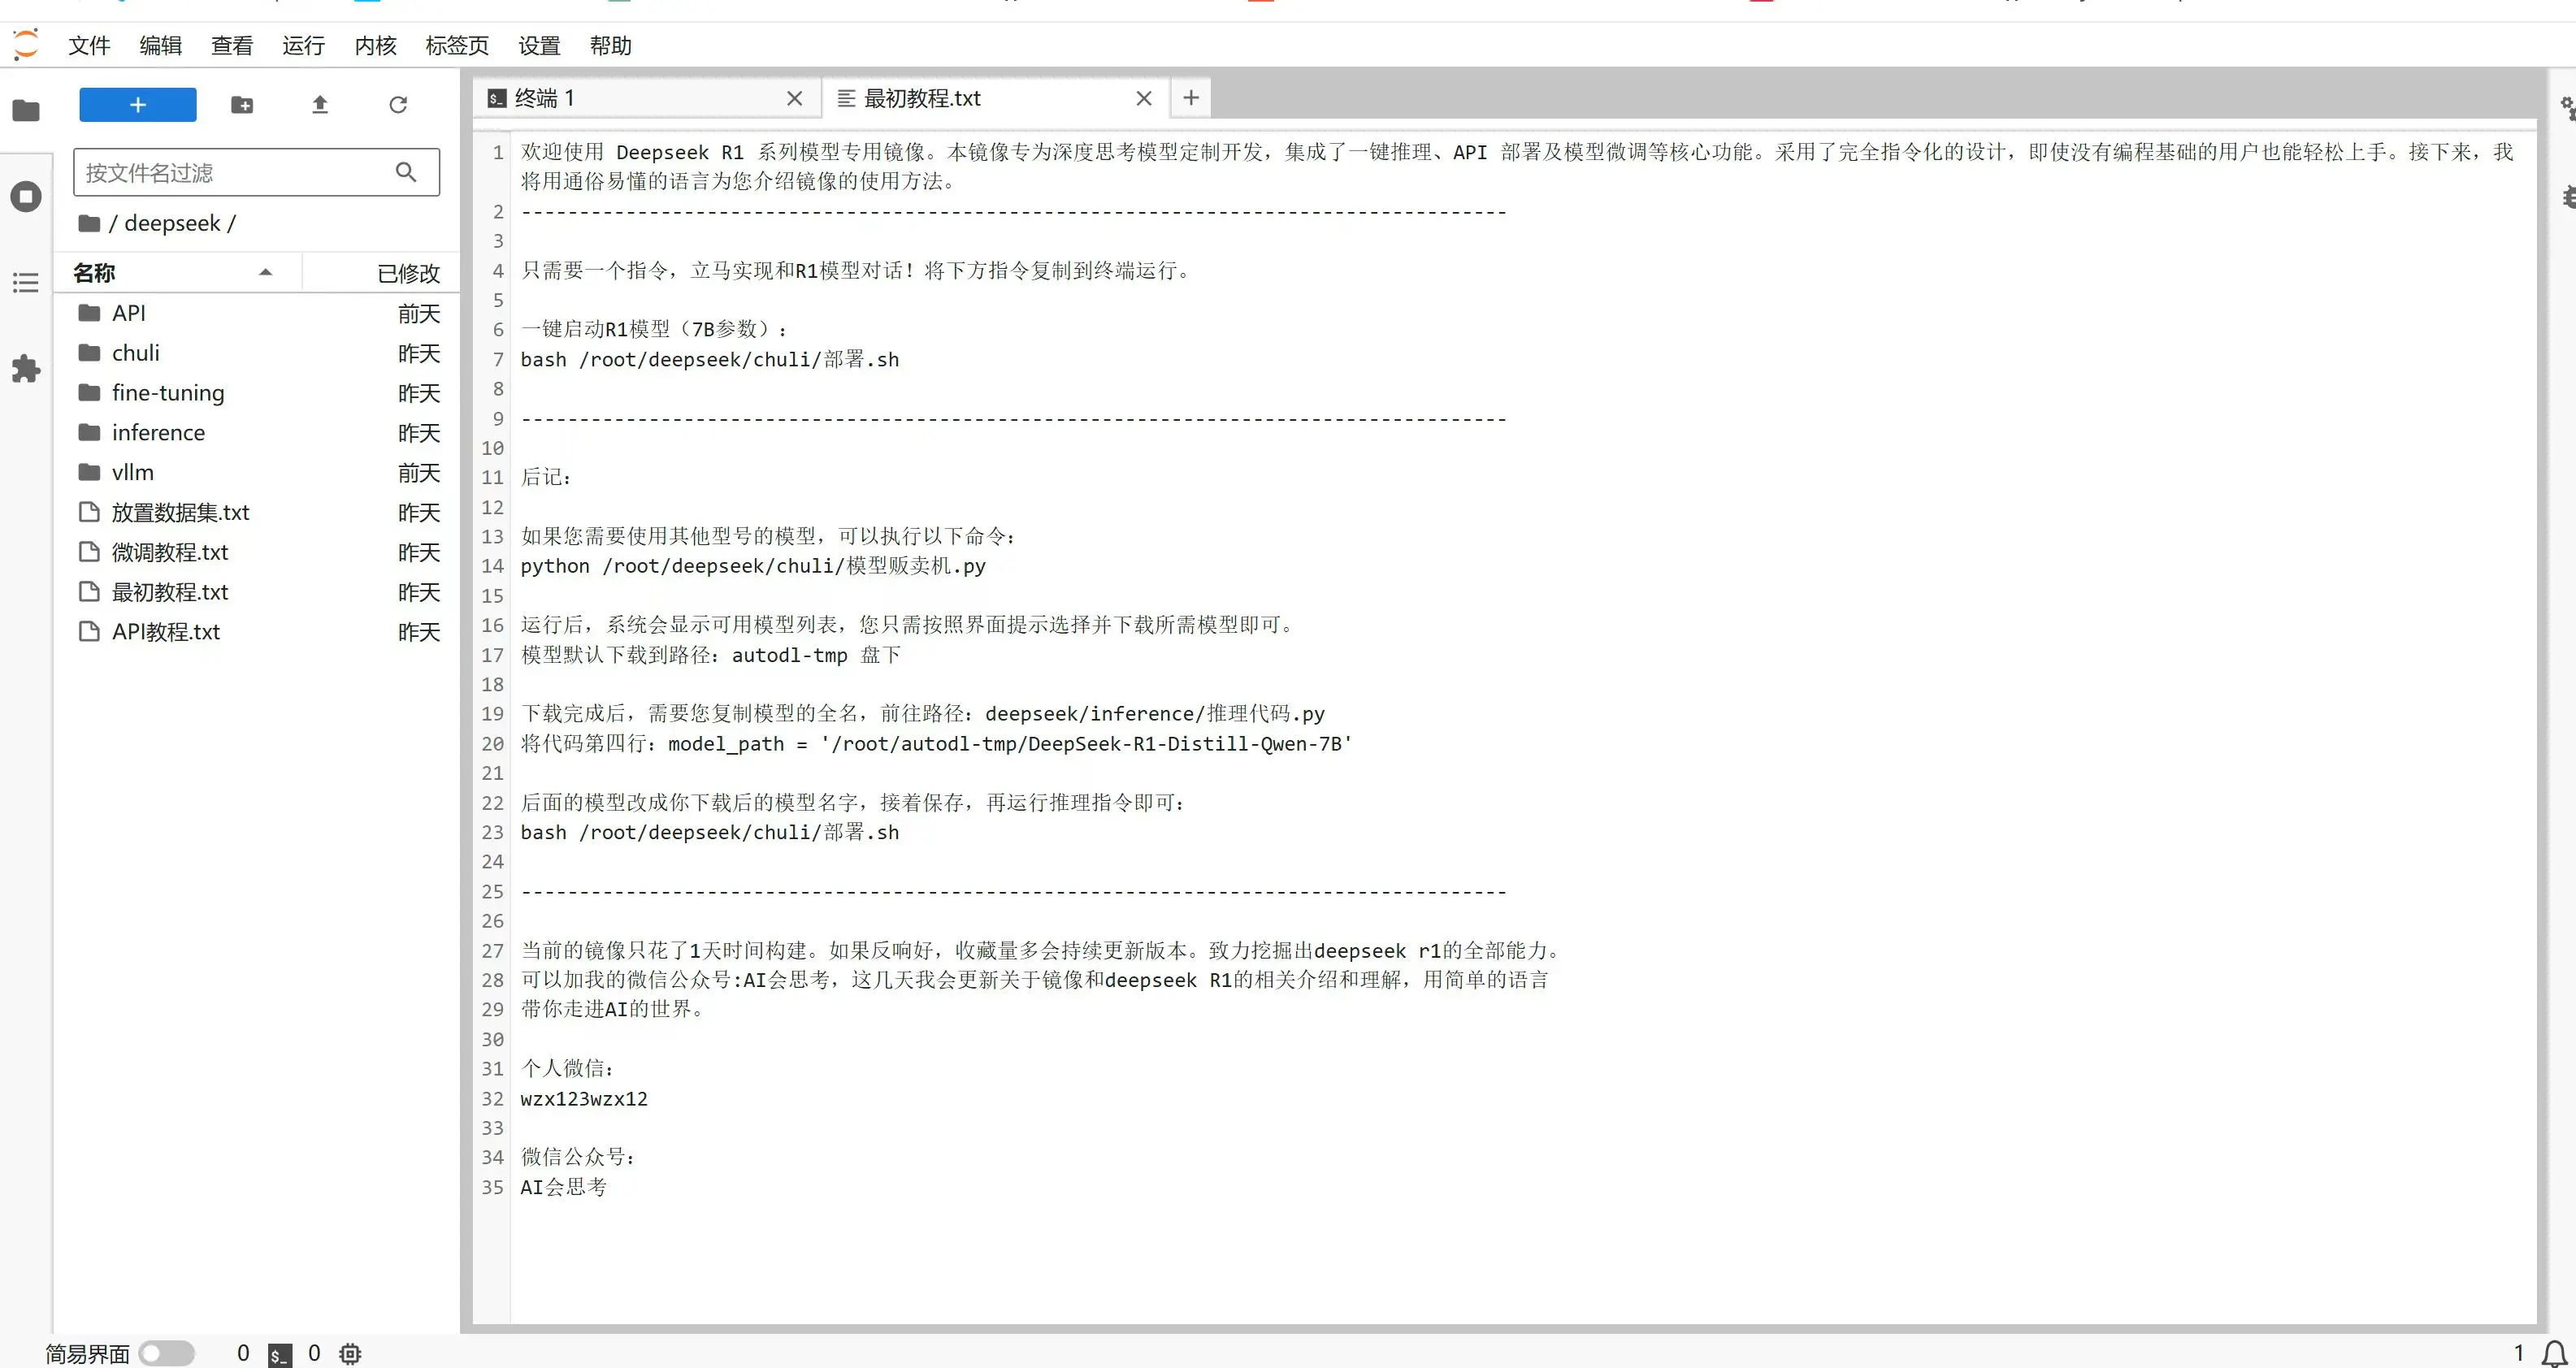Open the file browser sidebar icon
The height and width of the screenshot is (1368, 2576).
[x=26, y=110]
